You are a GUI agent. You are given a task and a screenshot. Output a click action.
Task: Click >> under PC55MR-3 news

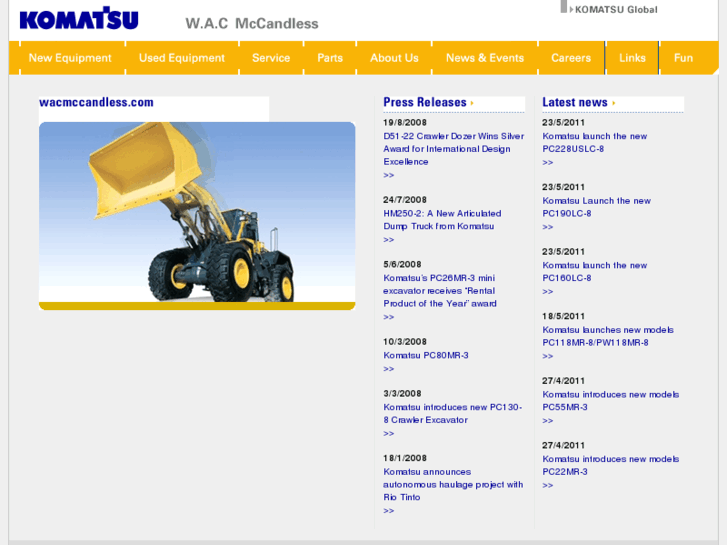point(548,421)
